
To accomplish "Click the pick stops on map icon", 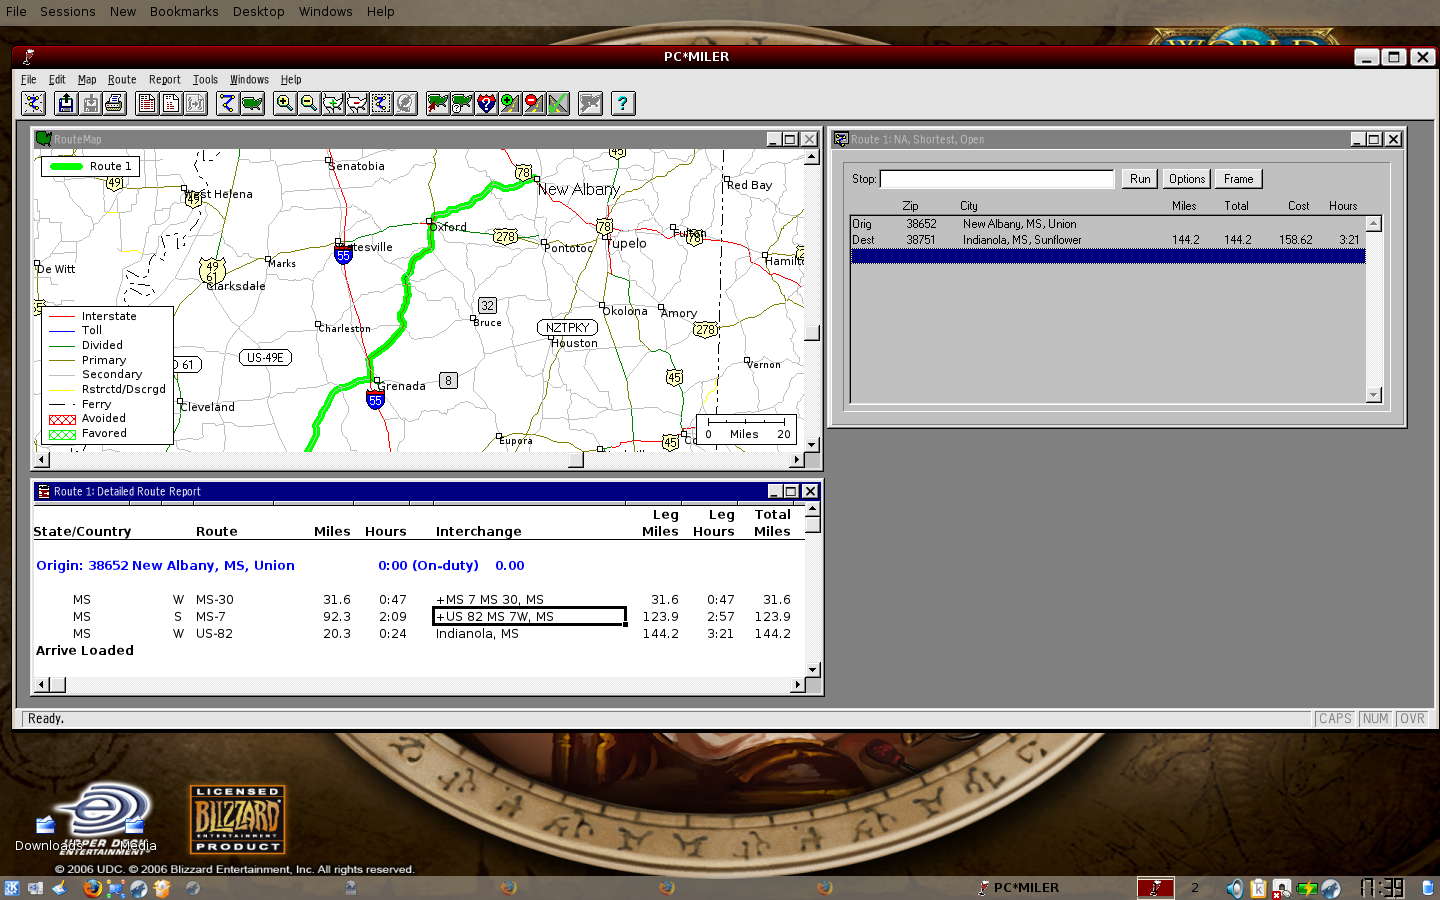I will click(x=438, y=103).
